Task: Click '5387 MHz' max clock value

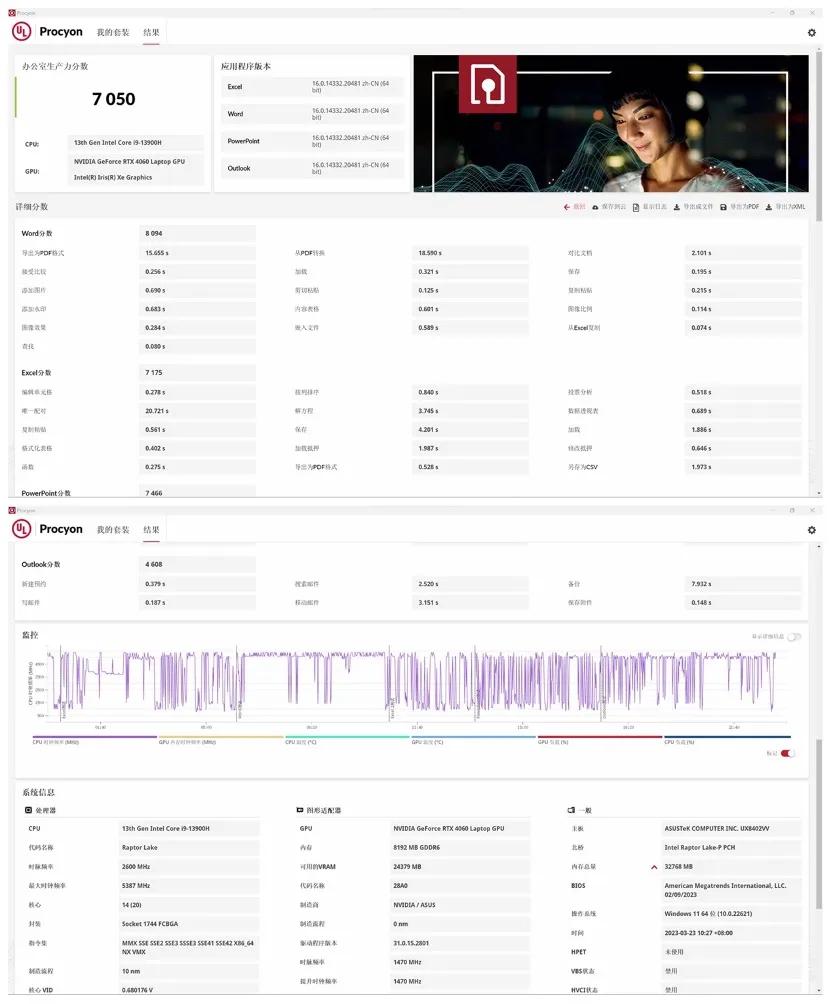Action: point(136,886)
